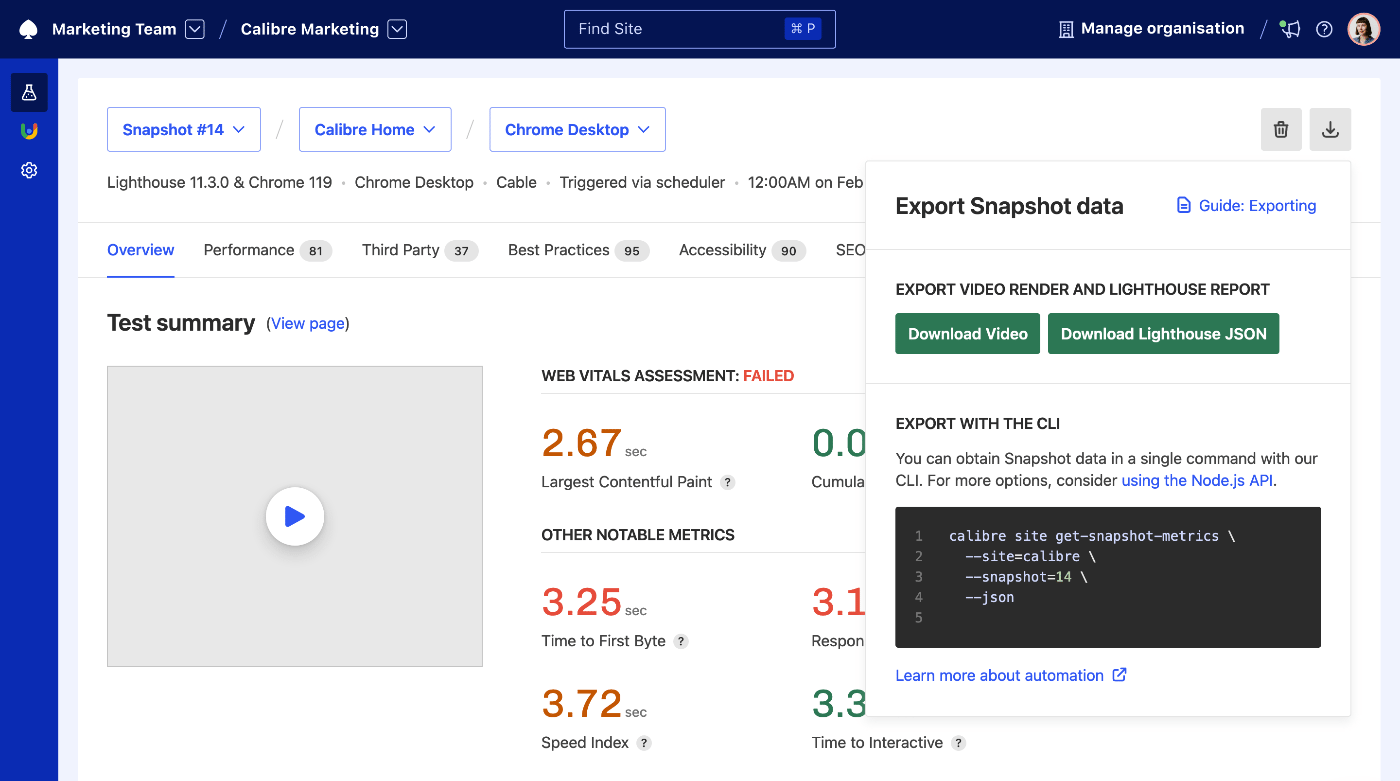
Task: Click the trash icon to delete the snapshot
Action: [1281, 129]
